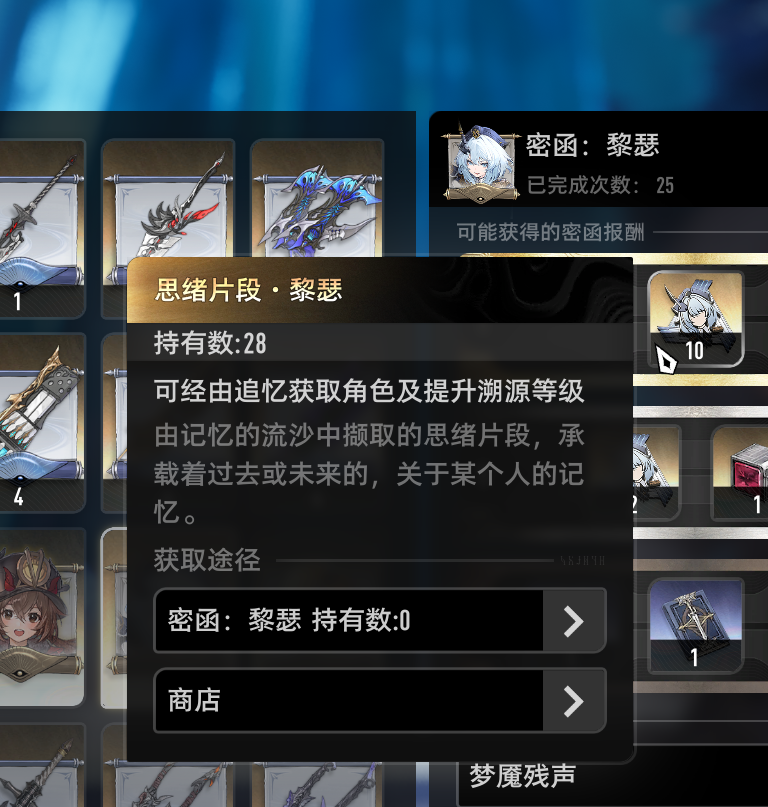Open the 商店 source chevron arrow
Screen dimensions: 768x807
[x=574, y=700]
